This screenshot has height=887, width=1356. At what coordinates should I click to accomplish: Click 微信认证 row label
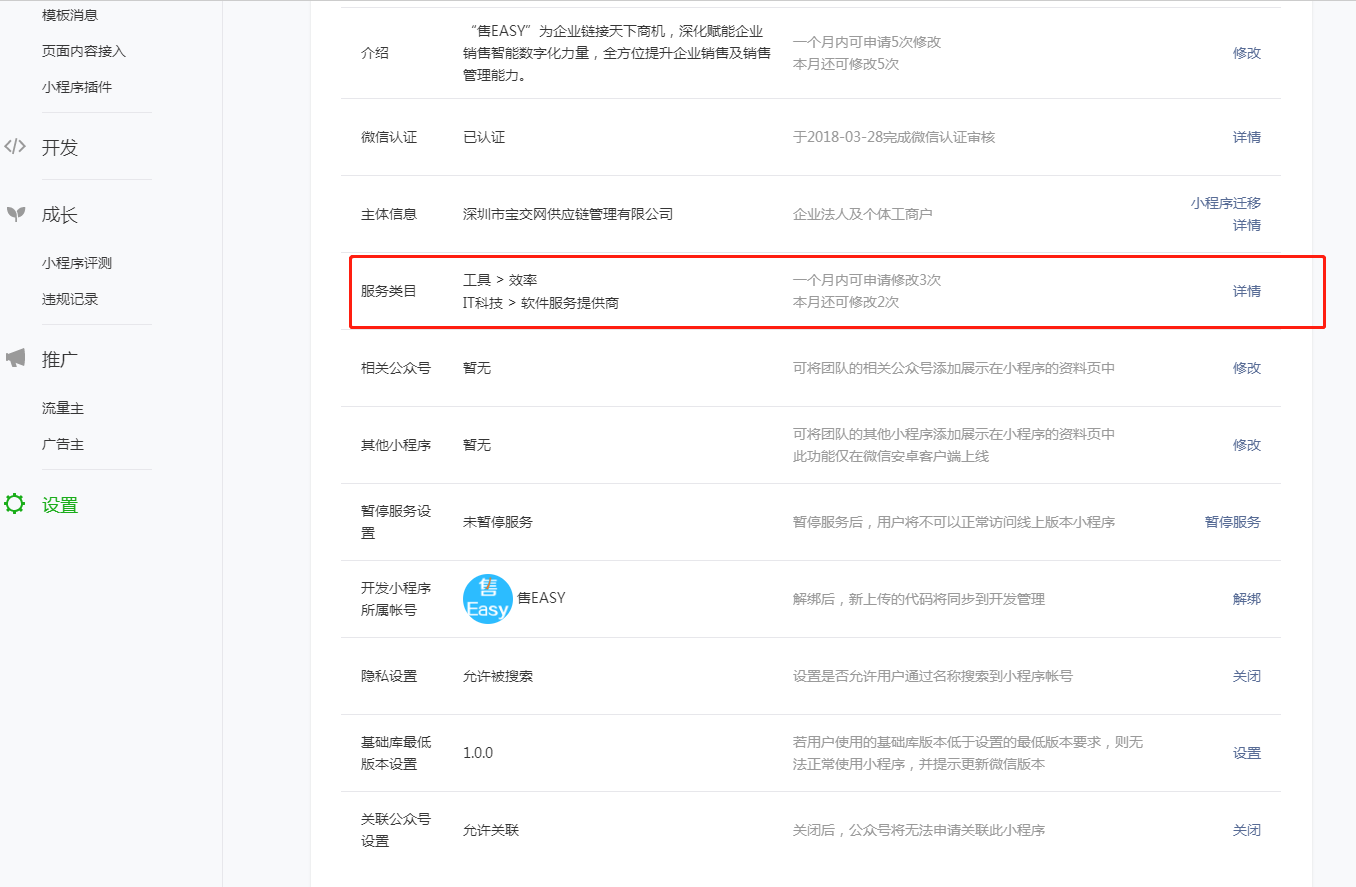pos(389,137)
